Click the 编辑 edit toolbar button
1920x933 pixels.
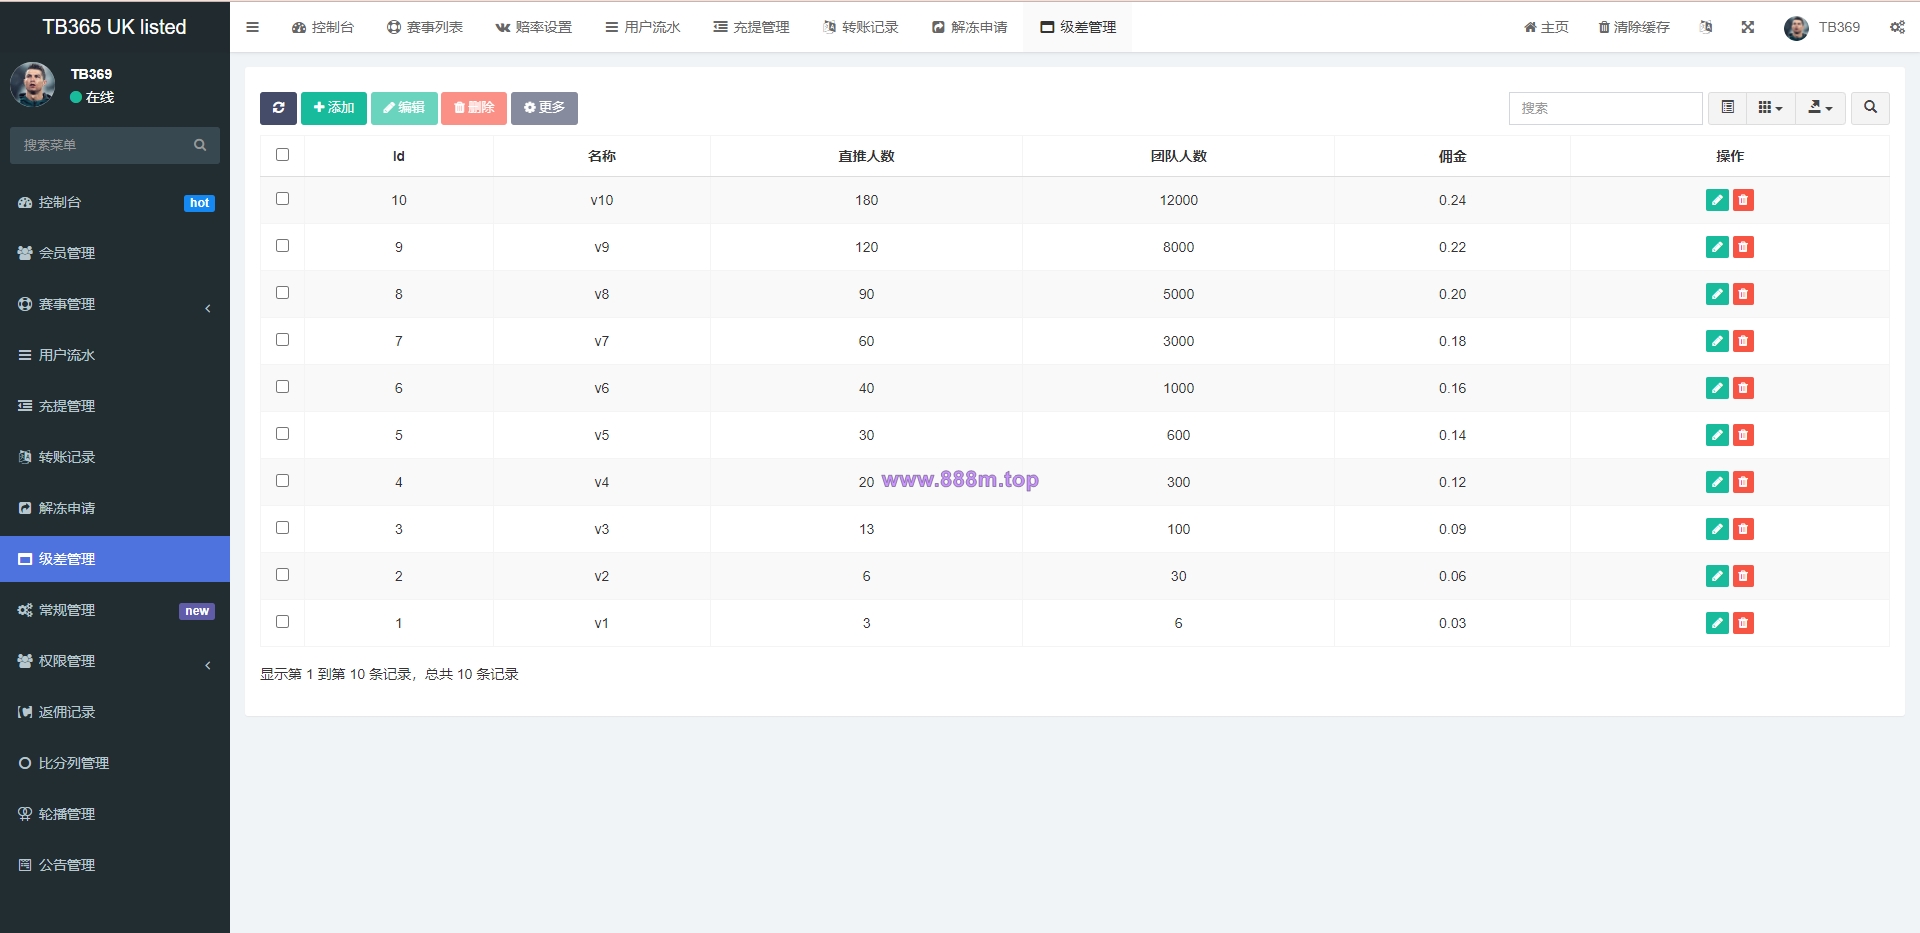point(404,108)
